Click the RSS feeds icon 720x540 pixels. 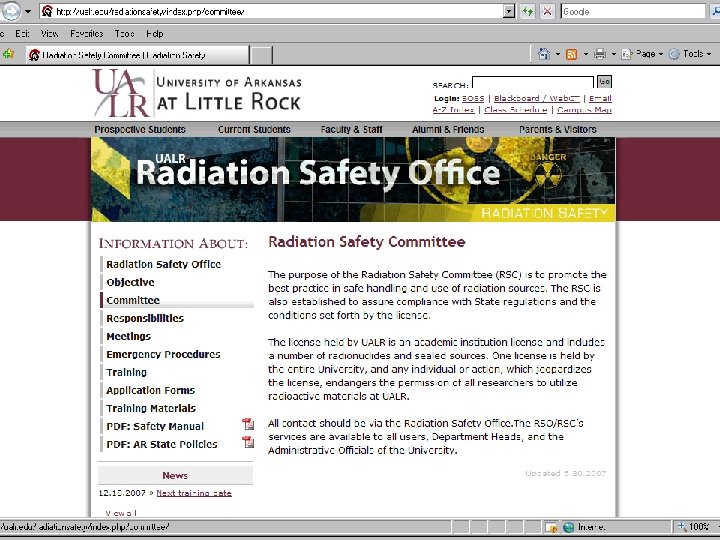[x=572, y=54]
